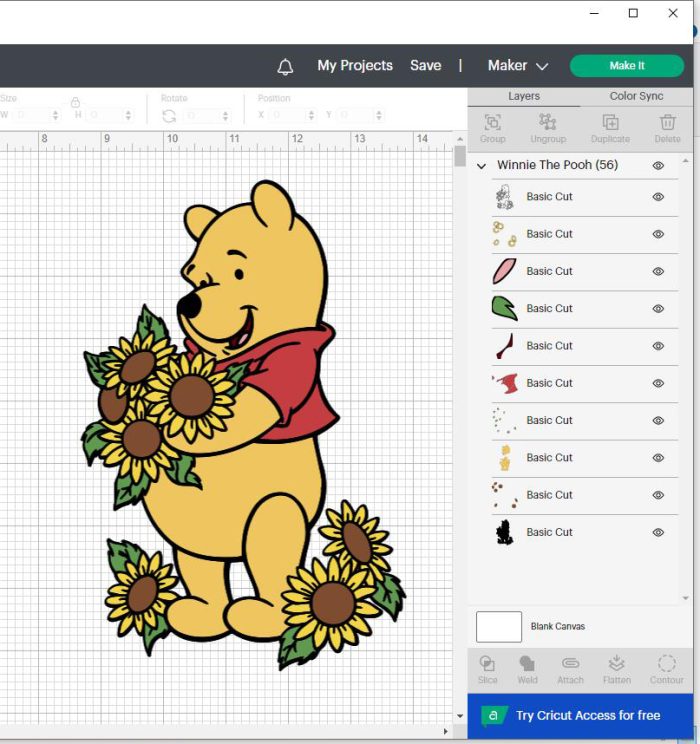Viewport: 700px width, 744px height.
Task: Hide the entire Winnie The Pooh group
Action: click(x=658, y=166)
